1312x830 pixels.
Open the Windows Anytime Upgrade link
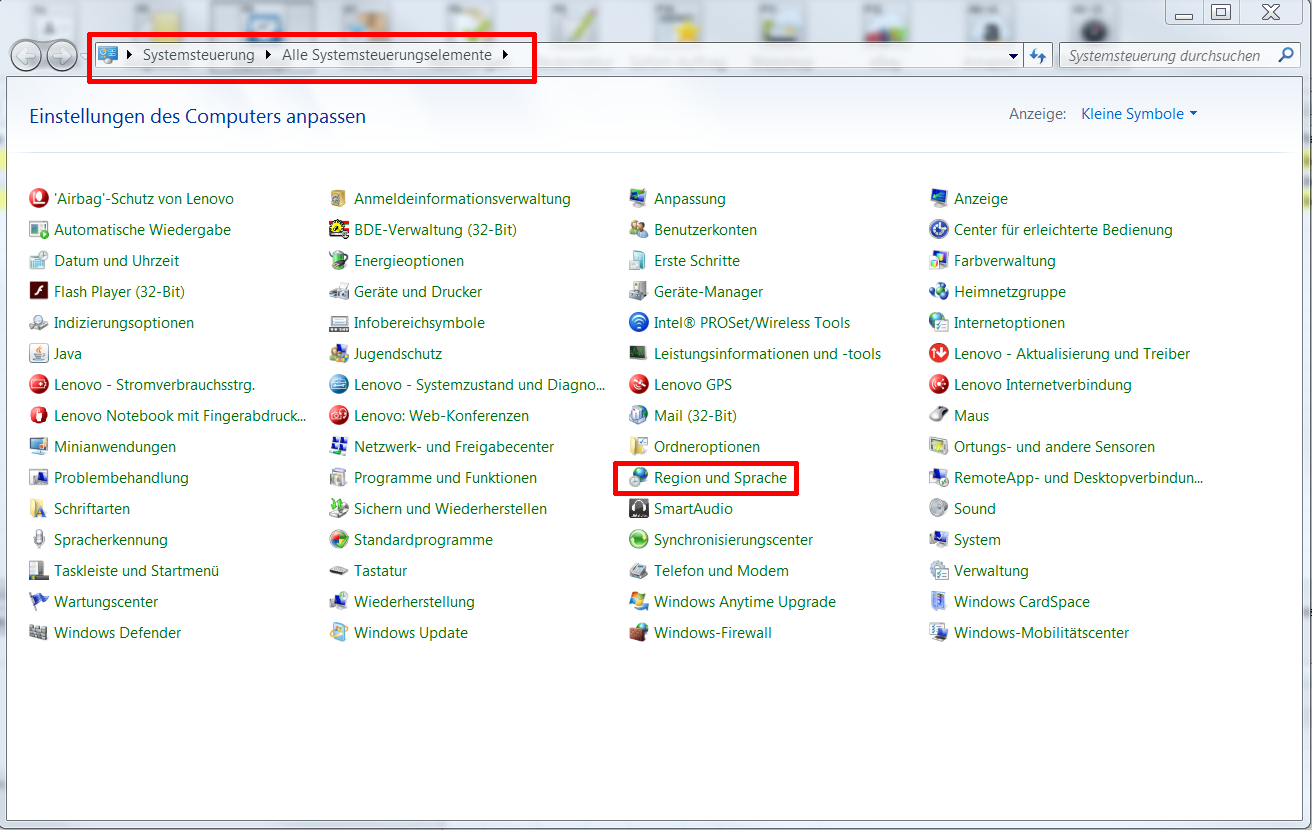point(744,601)
